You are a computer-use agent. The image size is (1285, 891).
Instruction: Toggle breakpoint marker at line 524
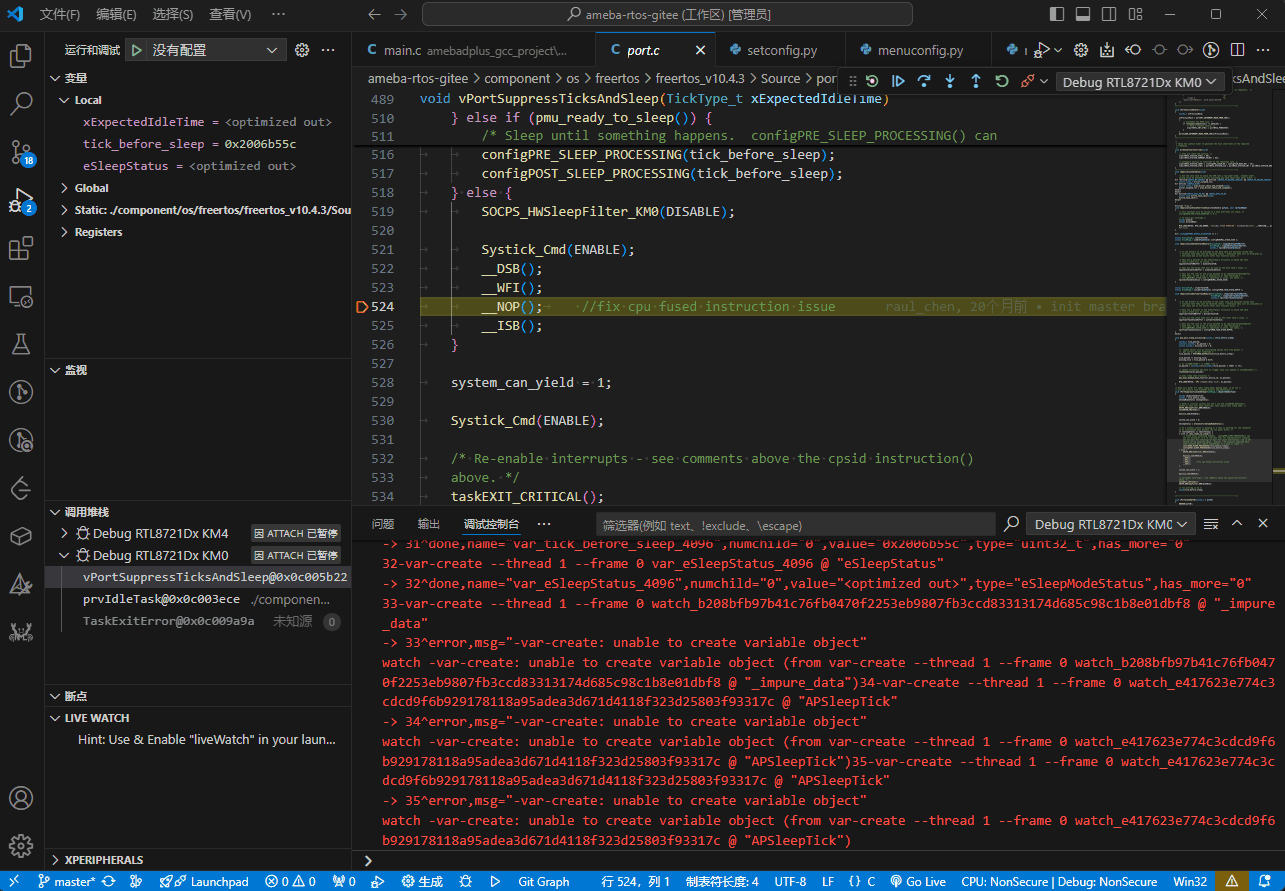[x=362, y=307]
